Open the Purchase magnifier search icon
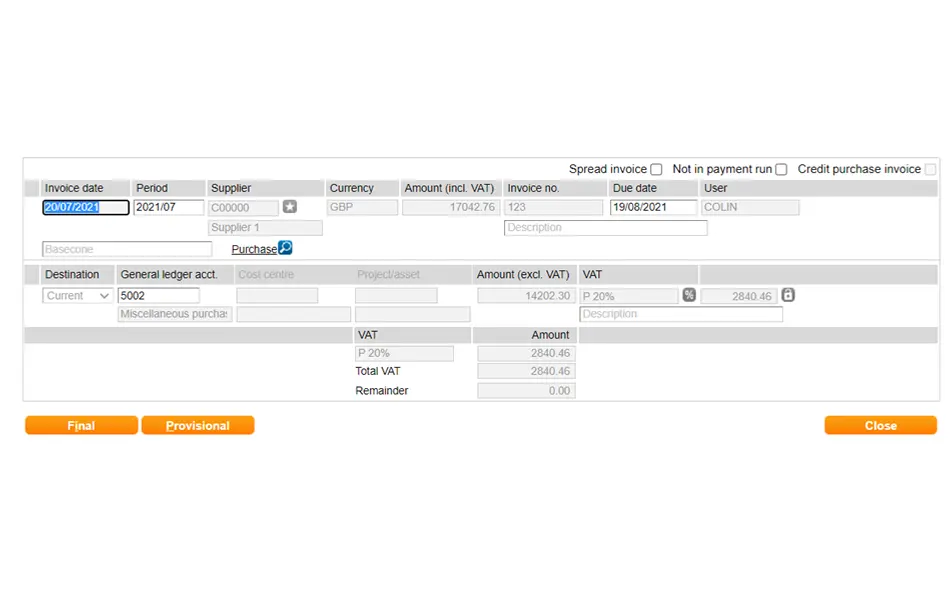Image resolution: width=952 pixels, height=592 pixels. coord(285,248)
